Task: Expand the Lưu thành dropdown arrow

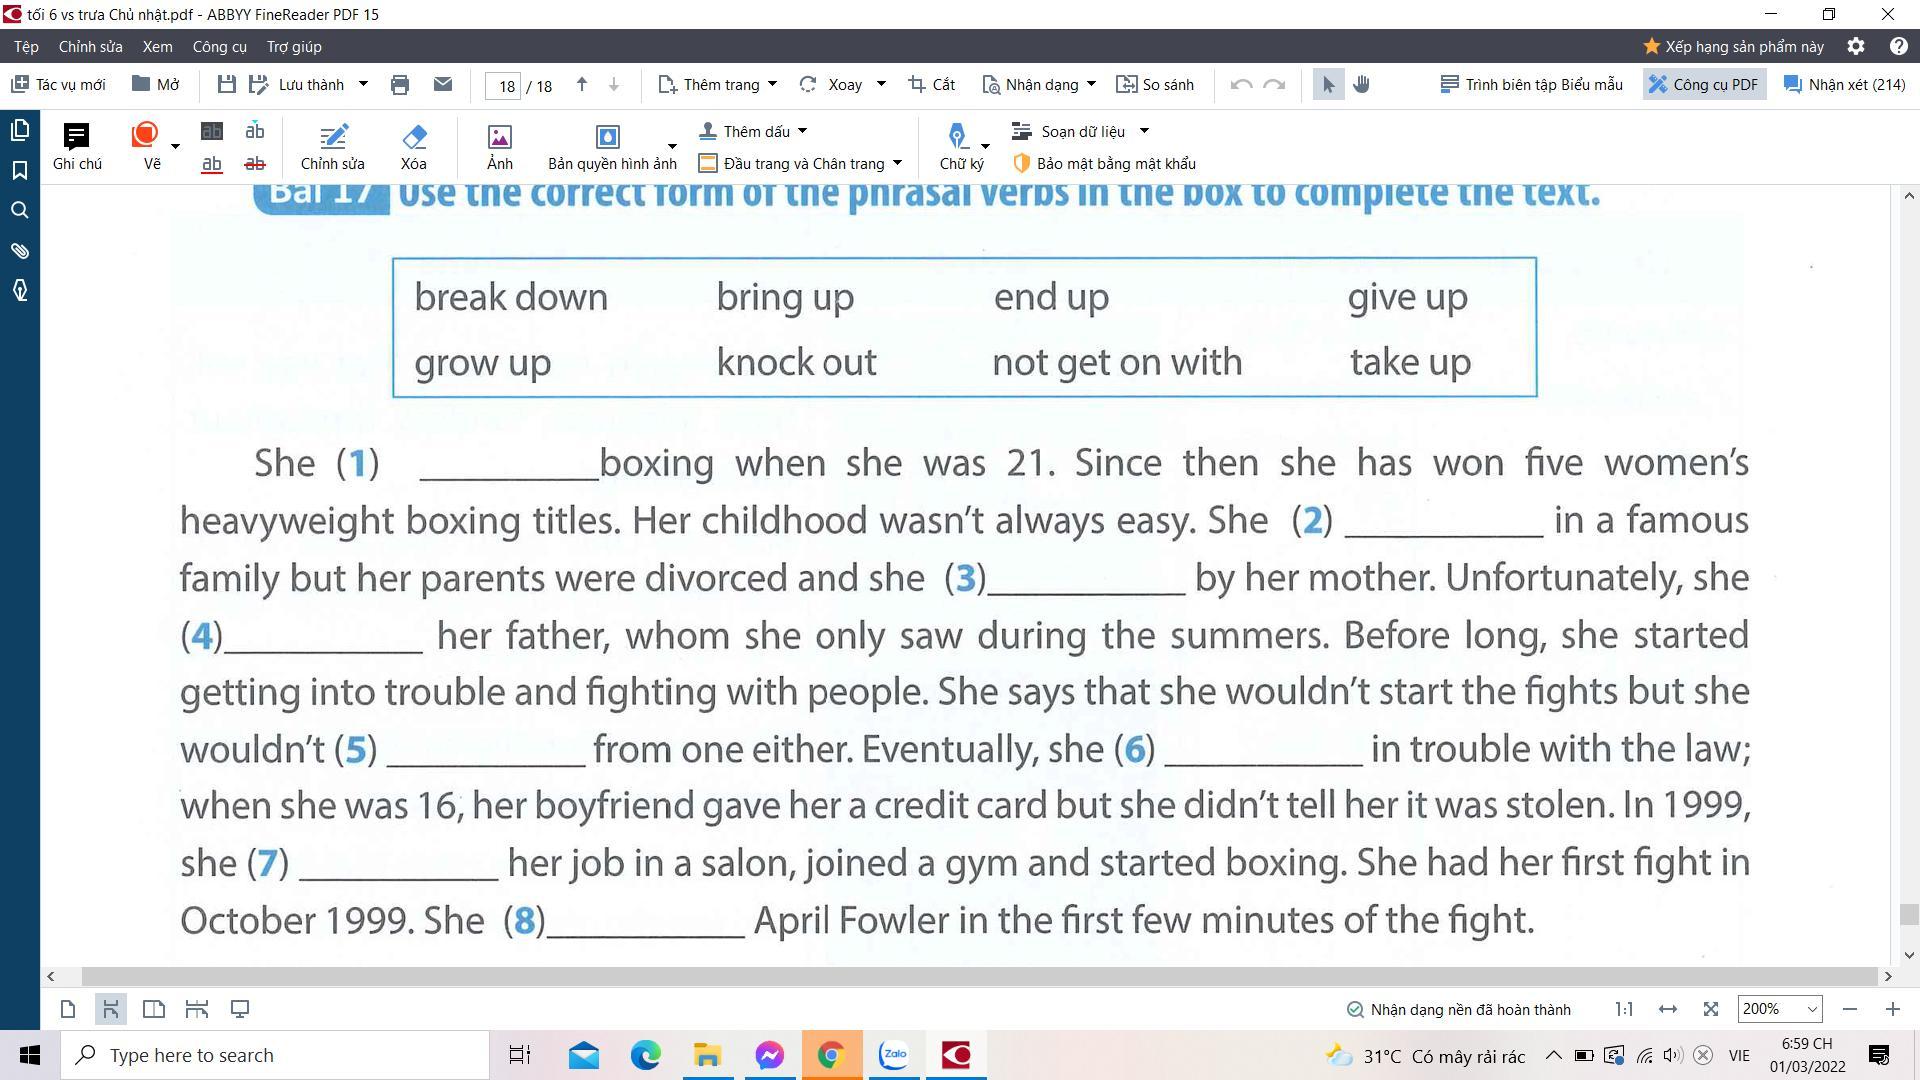Action: coord(363,85)
